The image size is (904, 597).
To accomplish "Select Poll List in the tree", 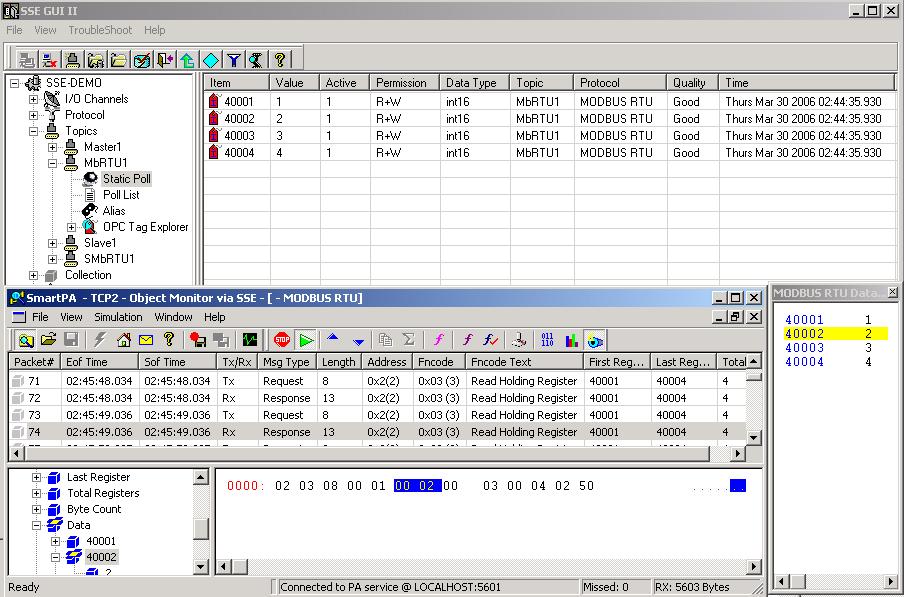I will (x=121, y=195).
